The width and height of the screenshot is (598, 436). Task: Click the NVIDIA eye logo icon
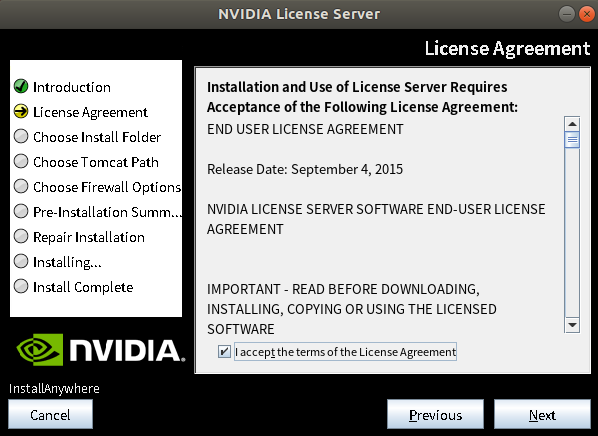click(x=40, y=349)
